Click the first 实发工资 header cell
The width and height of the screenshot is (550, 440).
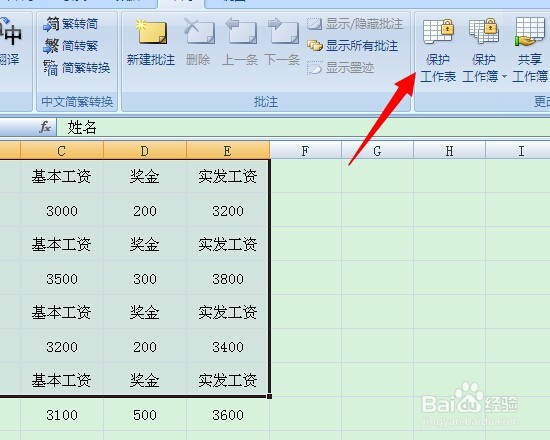228,176
